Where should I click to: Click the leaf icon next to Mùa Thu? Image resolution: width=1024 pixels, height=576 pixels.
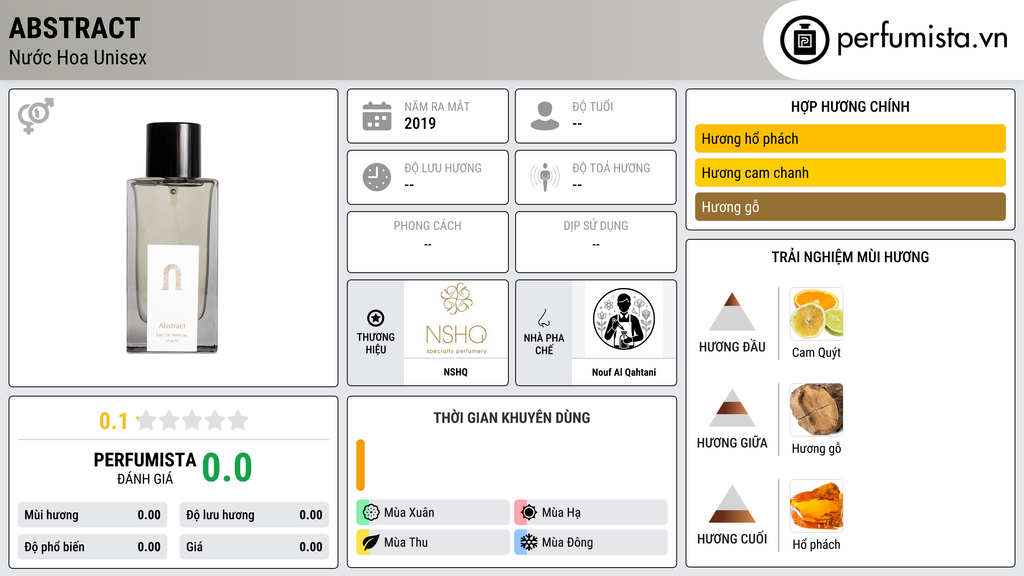click(x=371, y=542)
